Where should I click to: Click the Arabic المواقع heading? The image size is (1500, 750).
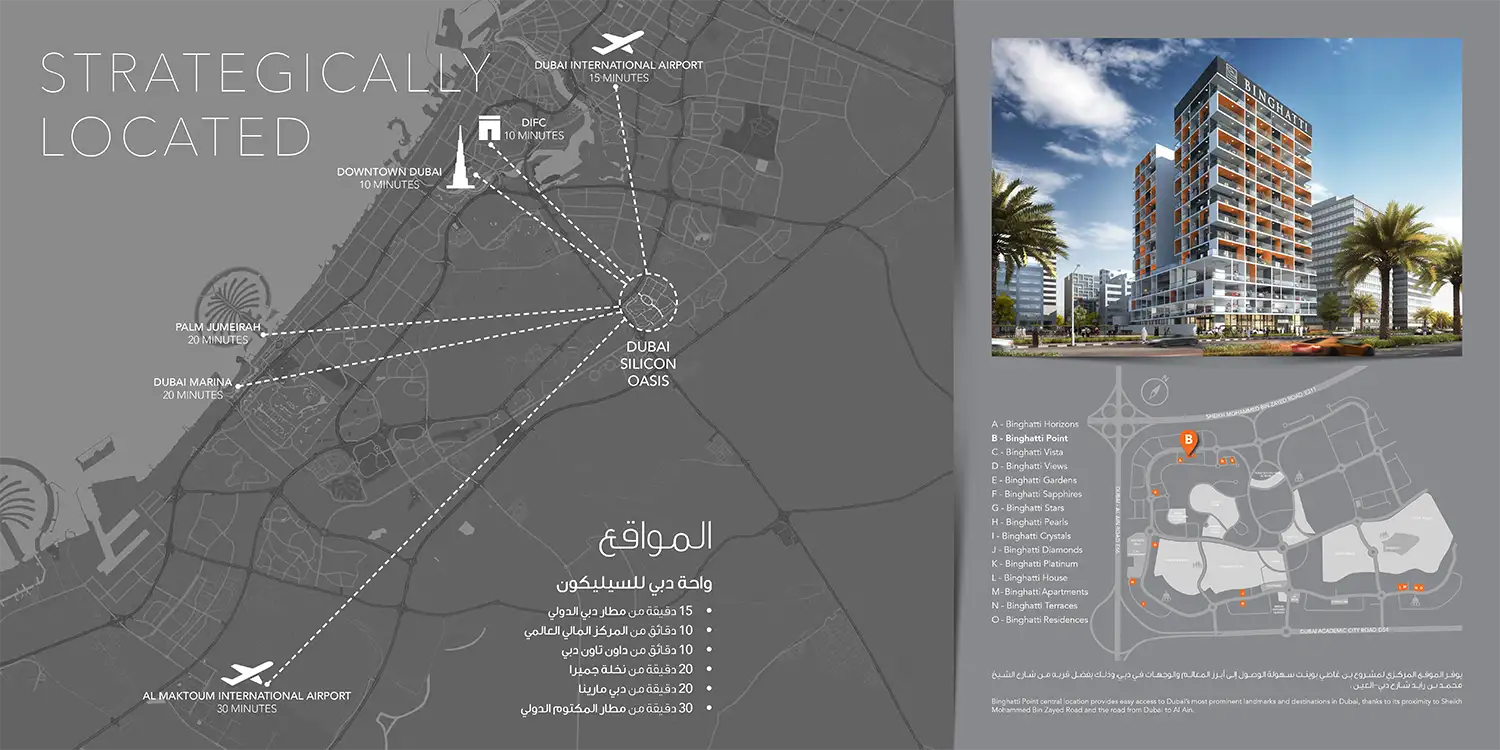click(656, 538)
